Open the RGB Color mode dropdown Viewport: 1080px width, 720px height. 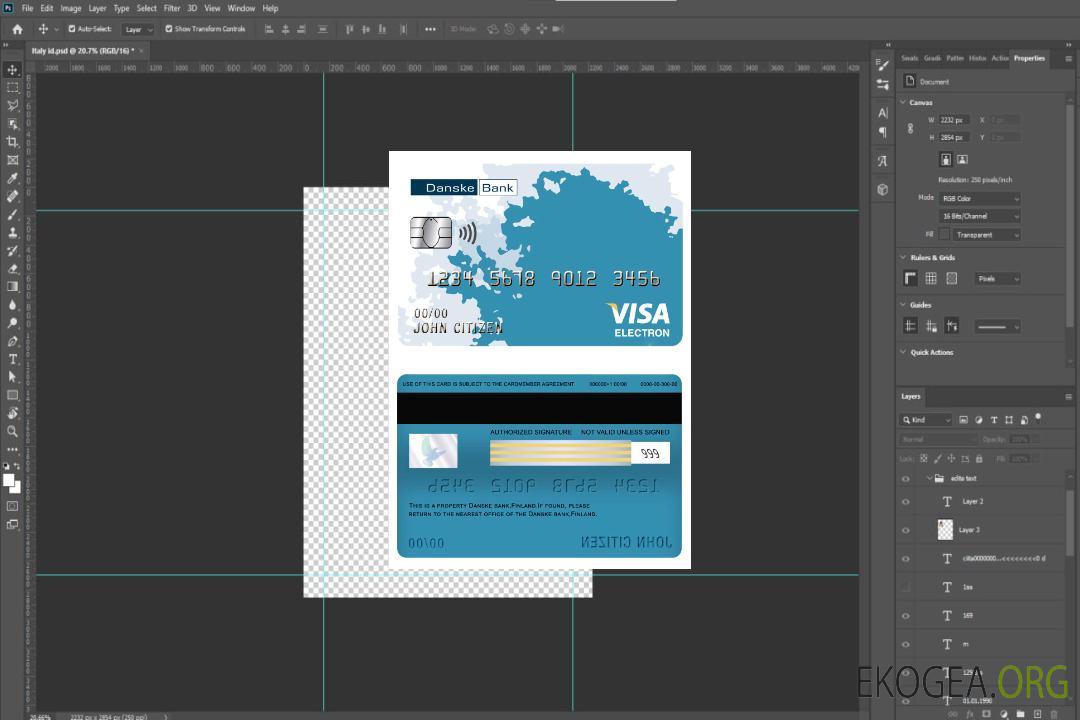click(979, 198)
